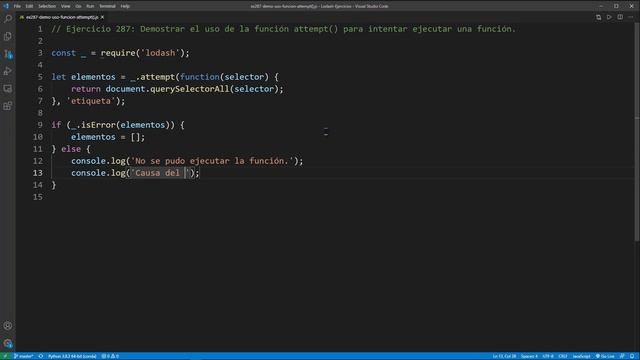The width and height of the screenshot is (640, 360).
Task: Change CRLF end-of-line sequence
Action: (563, 356)
